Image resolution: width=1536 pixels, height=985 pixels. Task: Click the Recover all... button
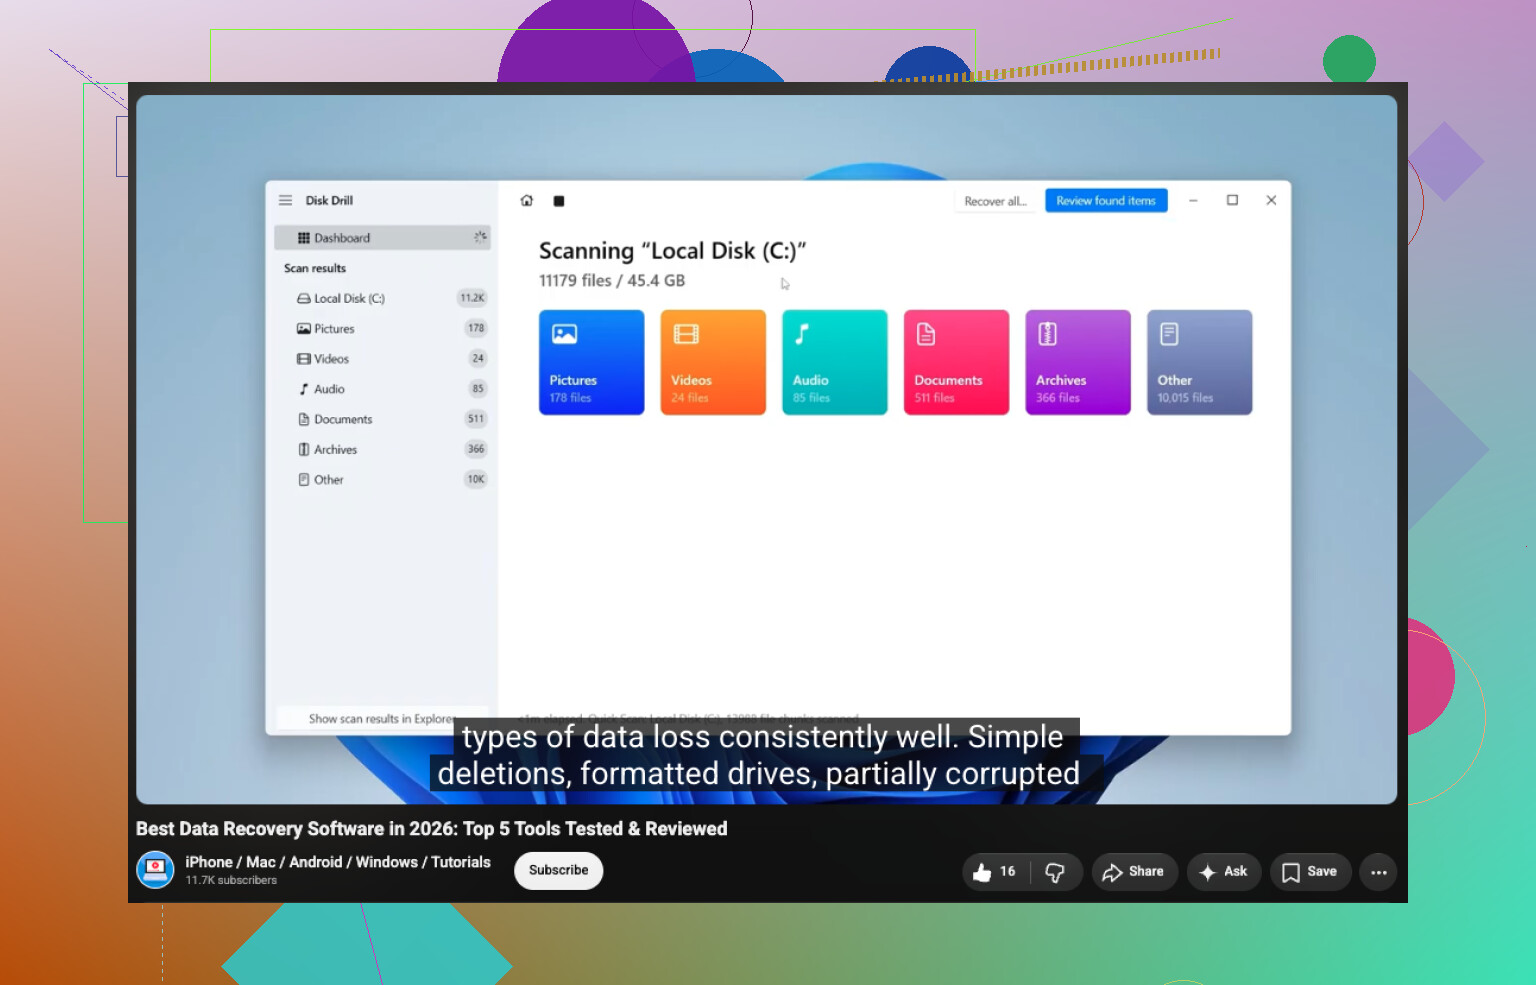[995, 201]
